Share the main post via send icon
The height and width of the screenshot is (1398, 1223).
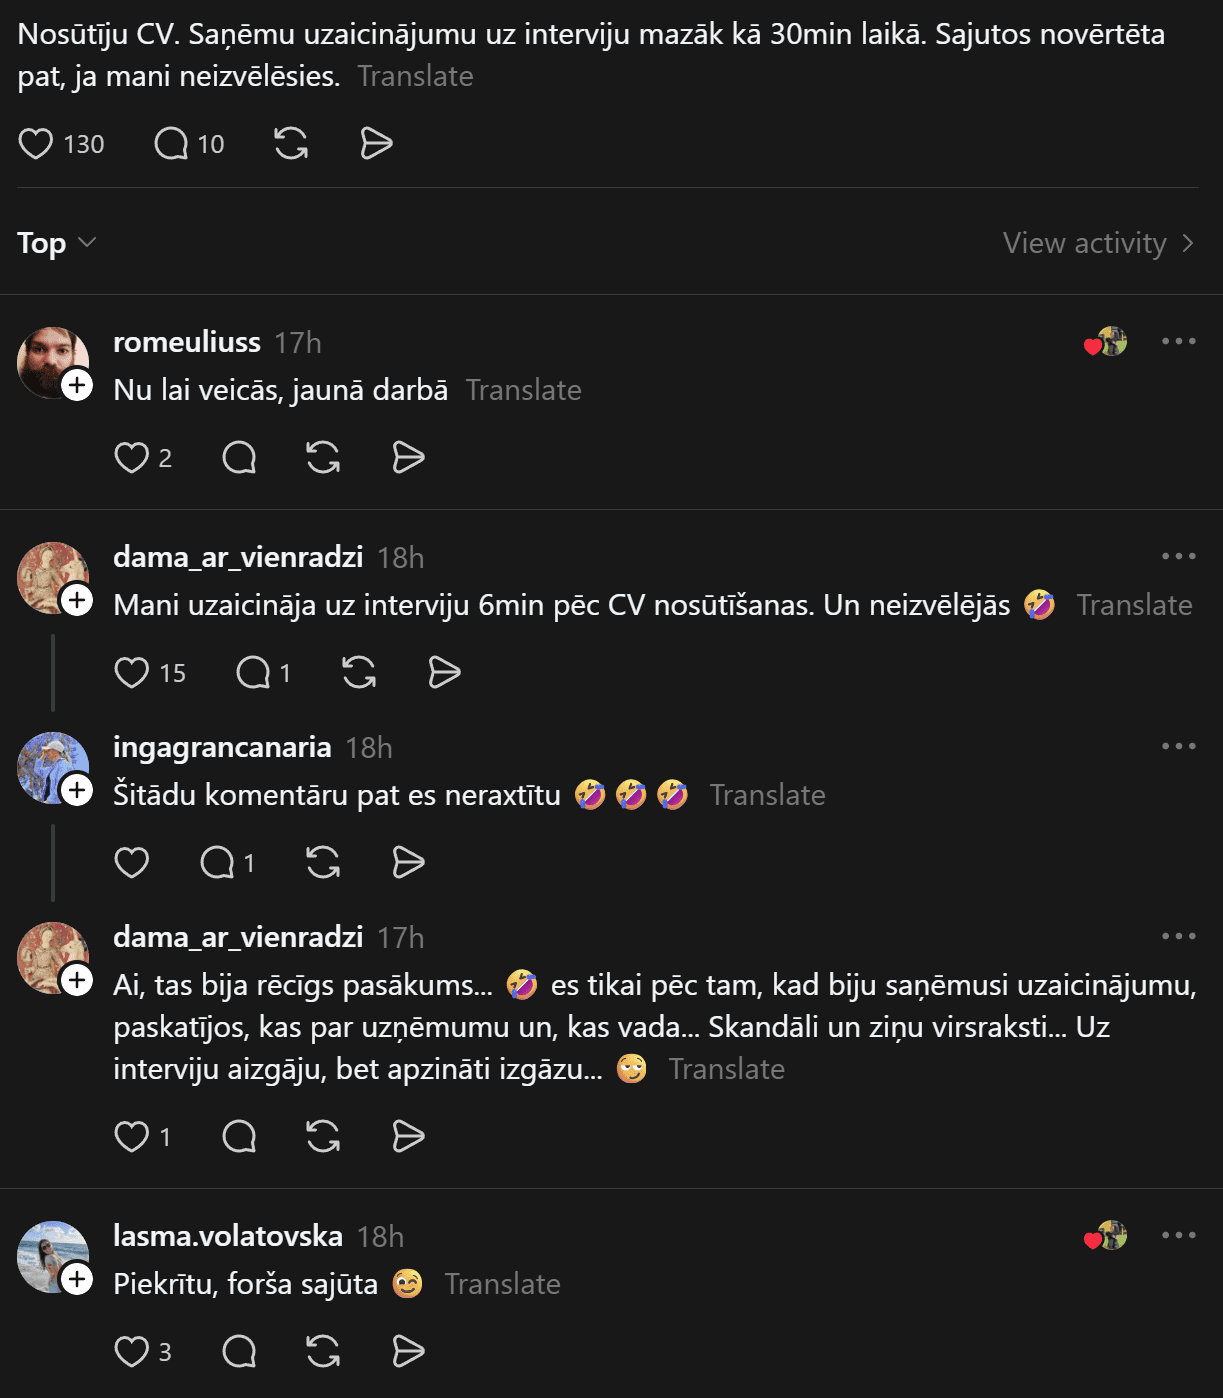376,144
